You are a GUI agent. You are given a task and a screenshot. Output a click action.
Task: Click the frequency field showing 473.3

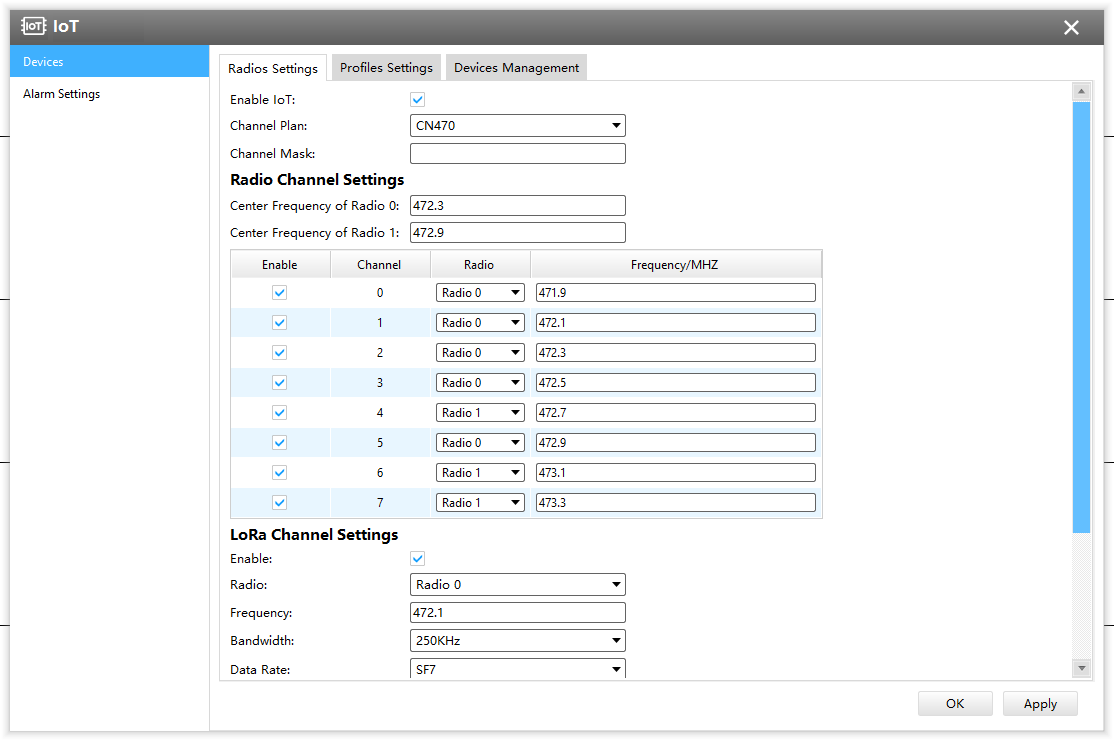pyautogui.click(x=676, y=502)
